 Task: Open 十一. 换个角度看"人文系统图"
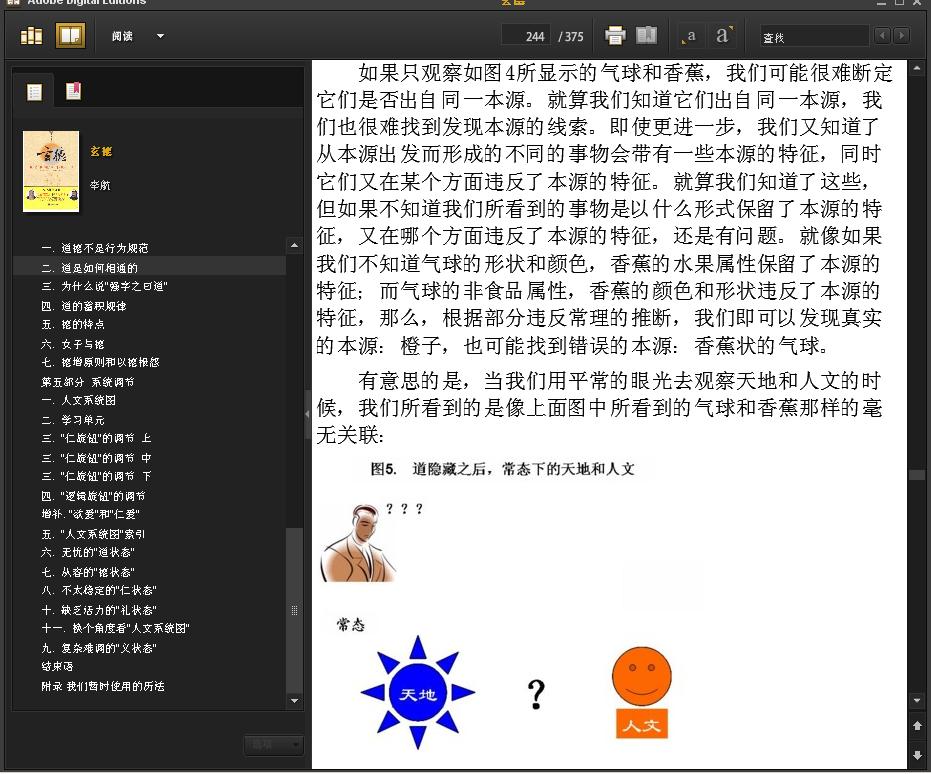point(115,628)
